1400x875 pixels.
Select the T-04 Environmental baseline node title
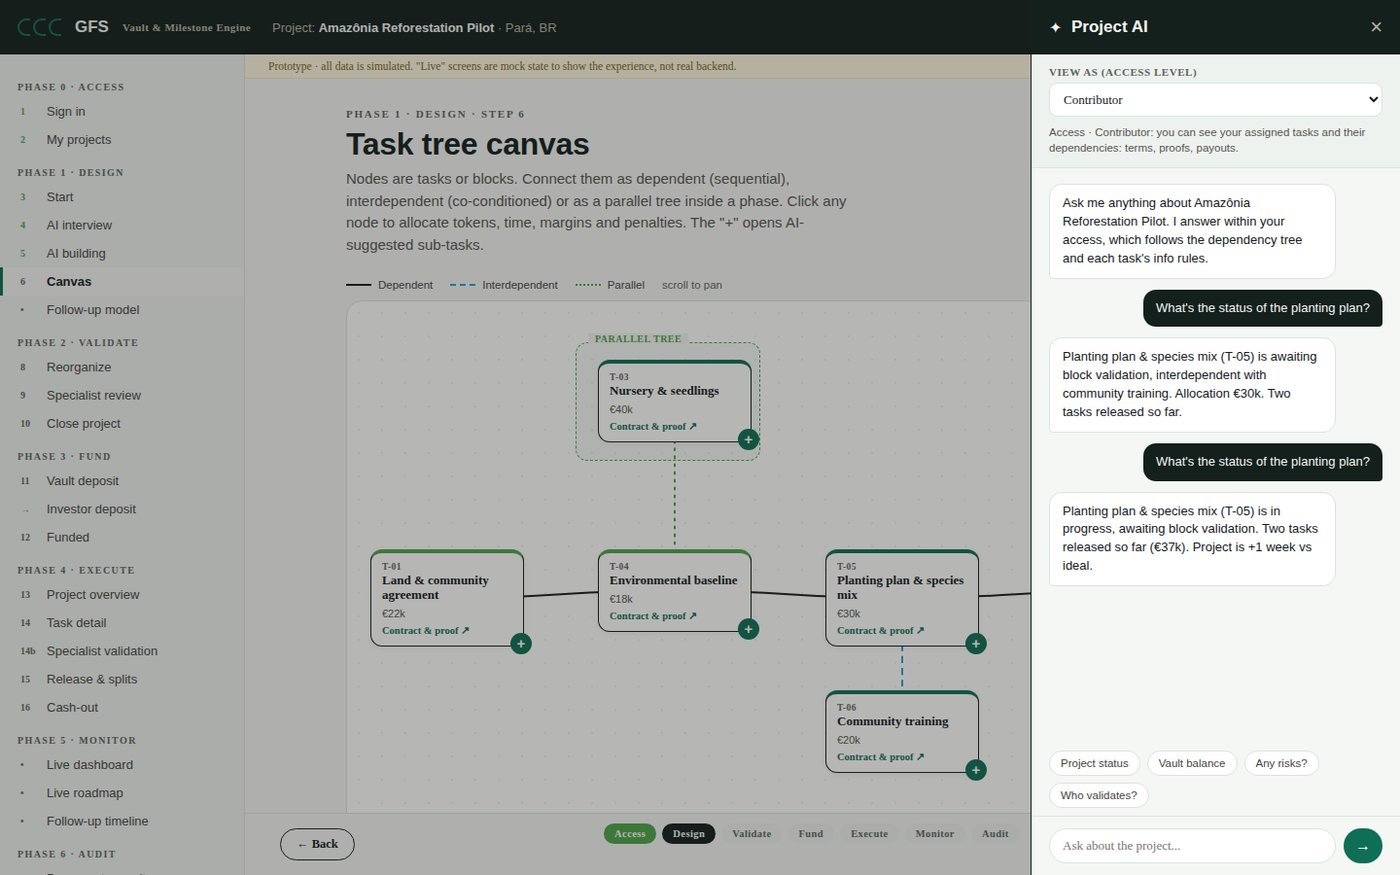[673, 580]
